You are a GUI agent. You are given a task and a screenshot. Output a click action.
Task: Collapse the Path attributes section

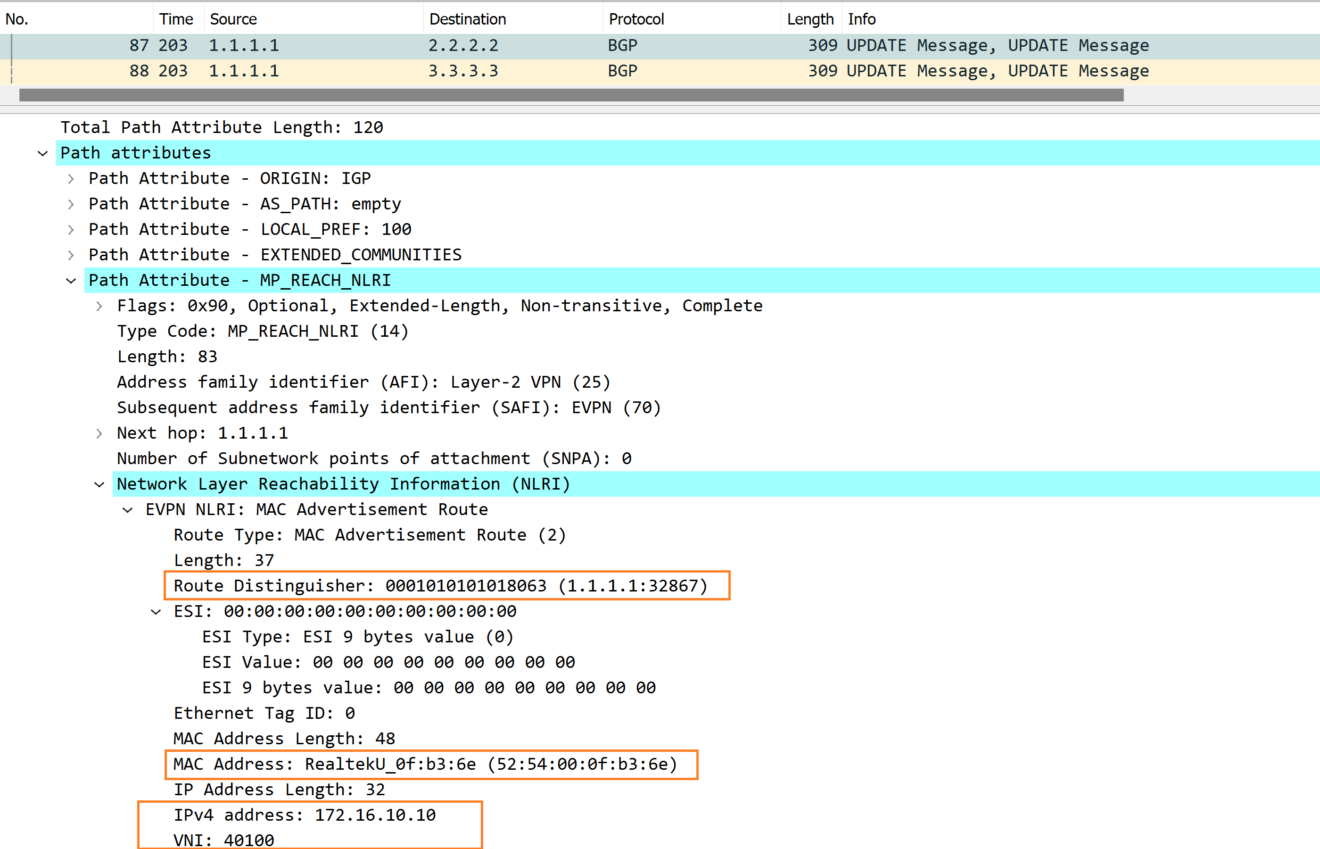pos(42,152)
